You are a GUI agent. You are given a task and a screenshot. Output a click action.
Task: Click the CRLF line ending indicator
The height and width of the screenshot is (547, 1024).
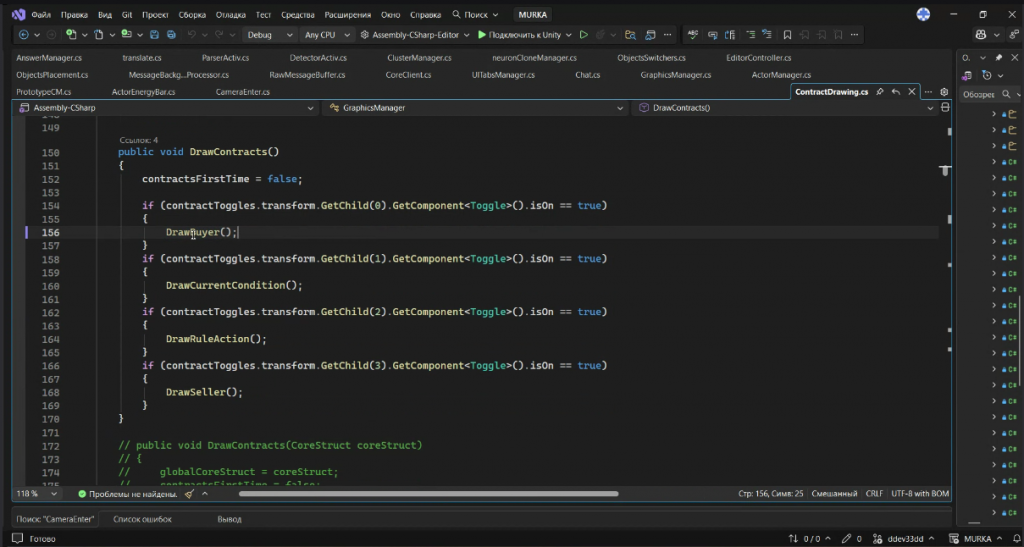(876, 493)
